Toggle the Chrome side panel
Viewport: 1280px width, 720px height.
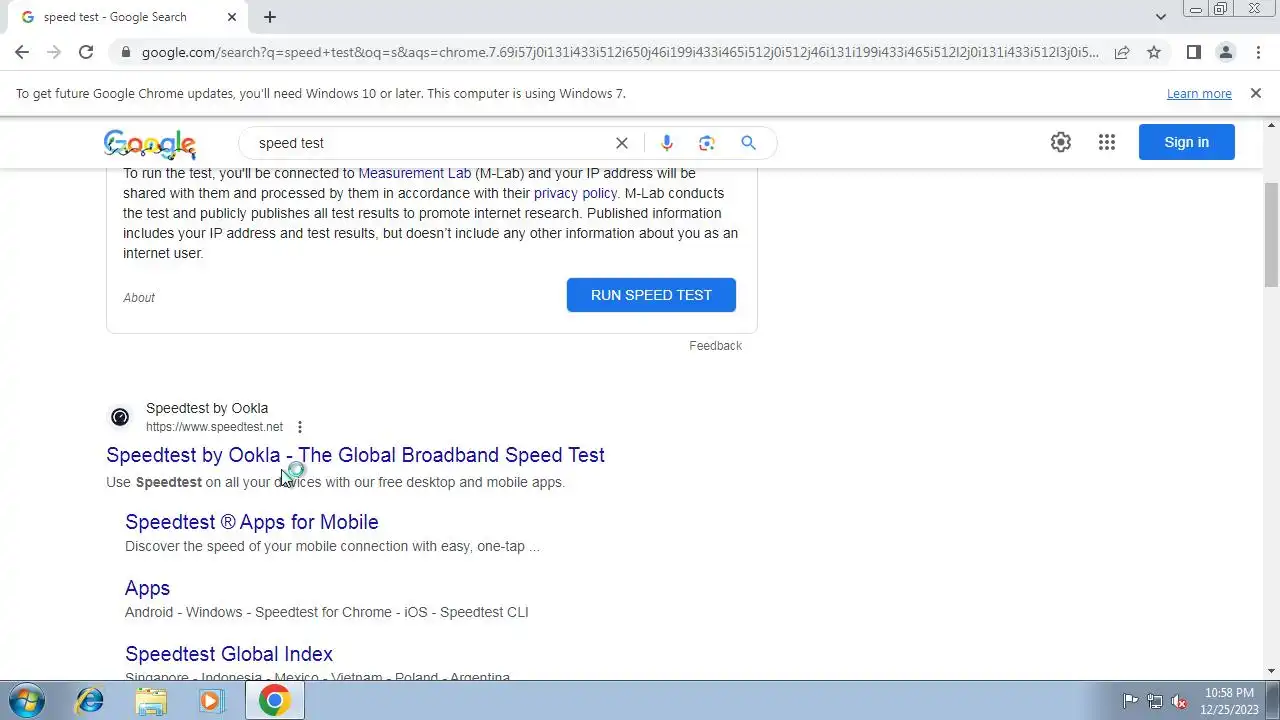point(1193,52)
